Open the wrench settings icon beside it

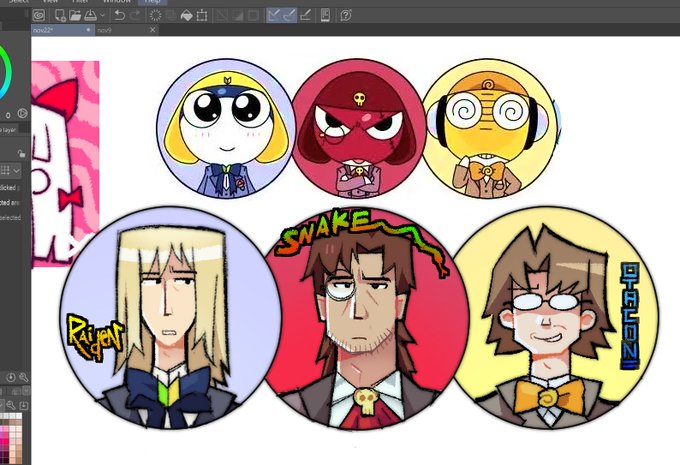(x=23, y=377)
